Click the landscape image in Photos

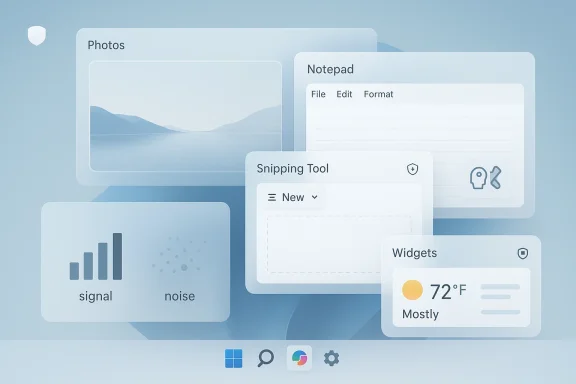(x=186, y=116)
